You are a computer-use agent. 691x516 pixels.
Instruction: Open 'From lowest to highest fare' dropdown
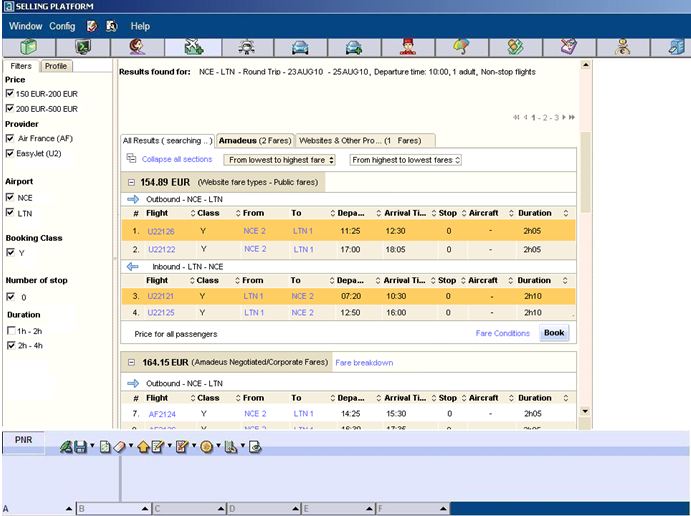click(280, 160)
